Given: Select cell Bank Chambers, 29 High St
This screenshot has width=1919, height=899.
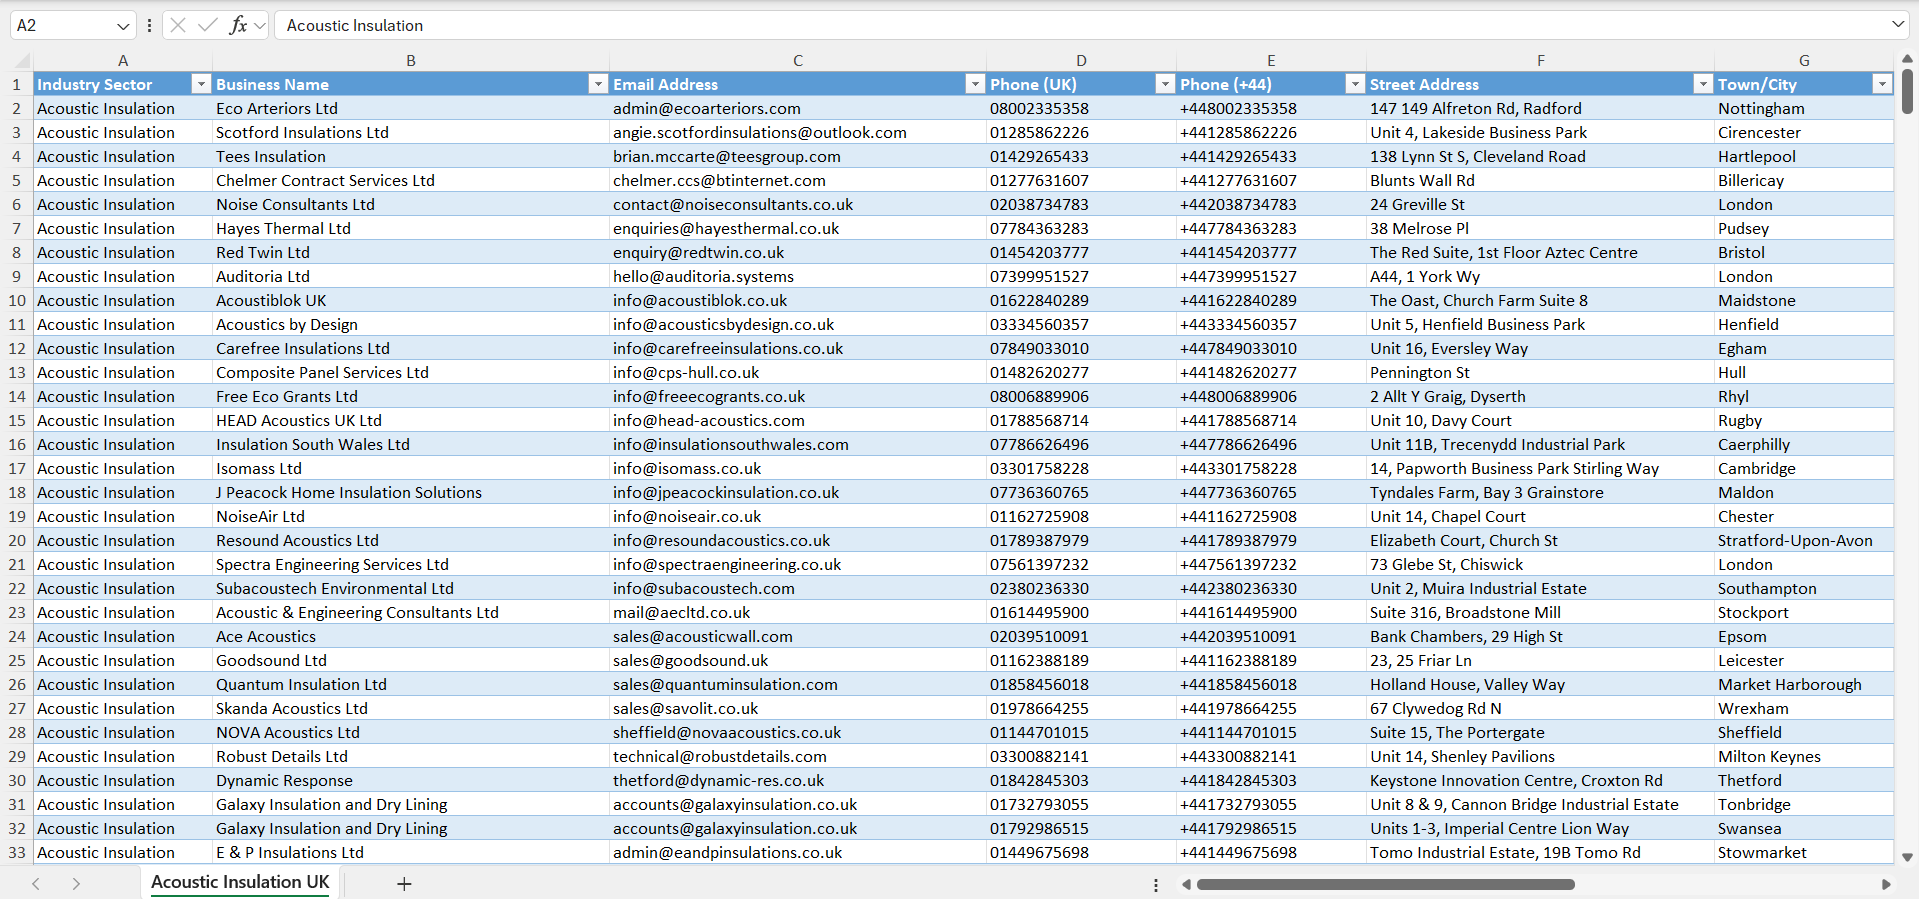Looking at the screenshot, I should [x=1540, y=636].
